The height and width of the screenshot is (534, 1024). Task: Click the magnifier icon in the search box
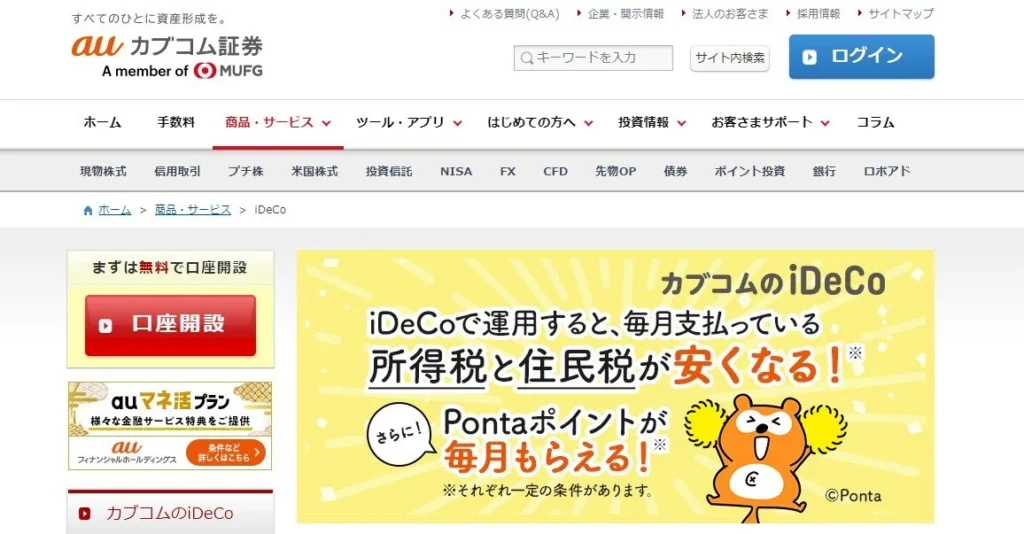(527, 58)
